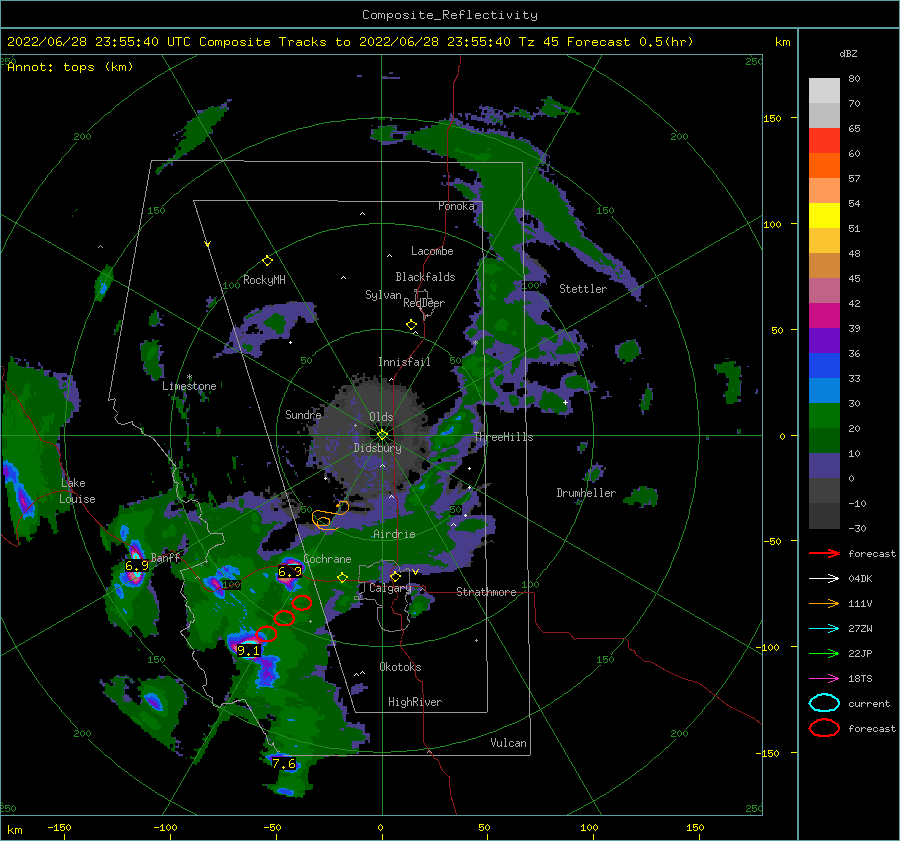Click the cyan 27ZW arrow in legend

[824, 629]
